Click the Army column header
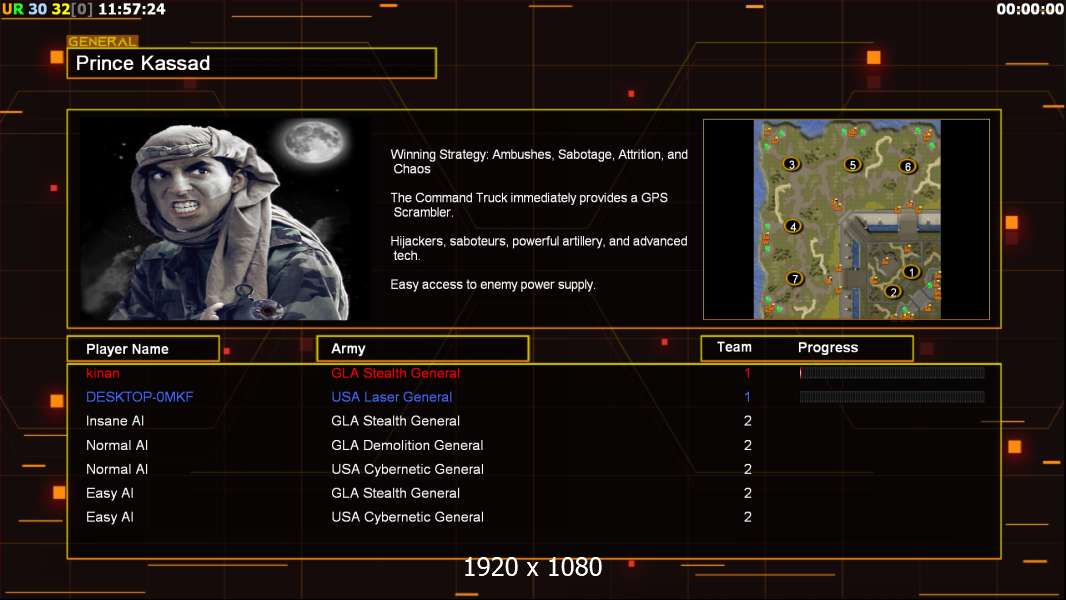This screenshot has height=600, width=1066. [423, 349]
